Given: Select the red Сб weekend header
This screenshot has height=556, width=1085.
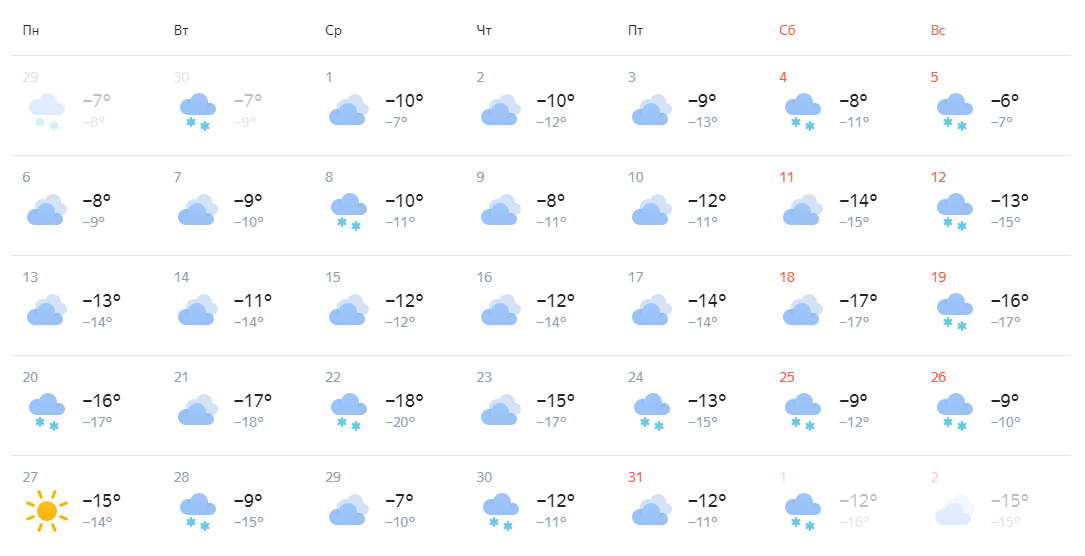Looking at the screenshot, I should click(x=787, y=30).
